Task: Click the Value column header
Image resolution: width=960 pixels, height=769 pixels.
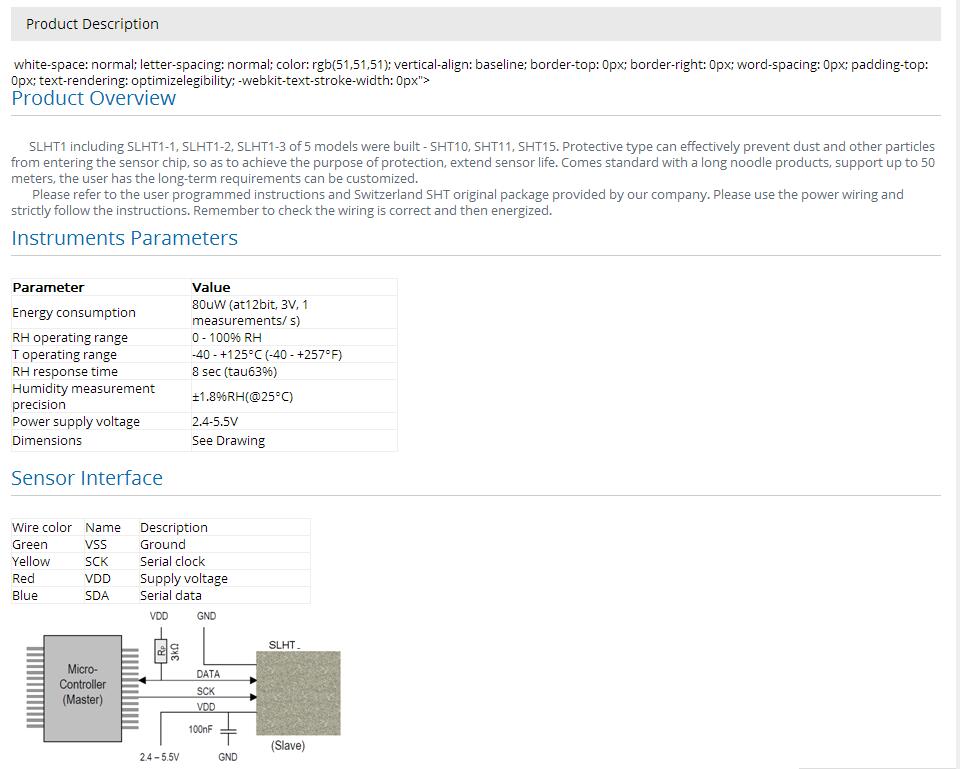Action: [x=294, y=287]
